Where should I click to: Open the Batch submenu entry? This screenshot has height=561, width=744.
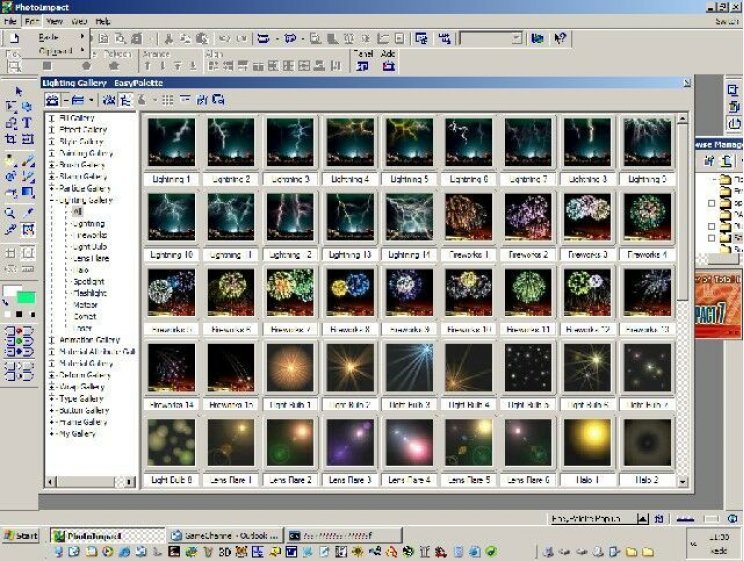tap(55, 37)
